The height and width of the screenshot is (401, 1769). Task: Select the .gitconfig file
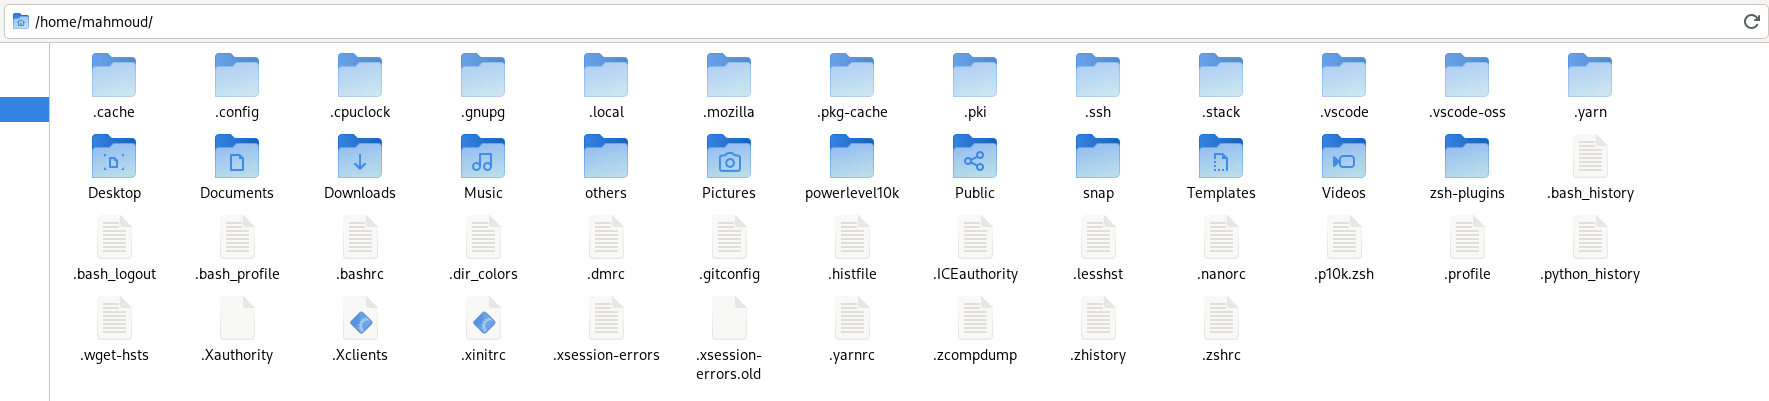730,240
